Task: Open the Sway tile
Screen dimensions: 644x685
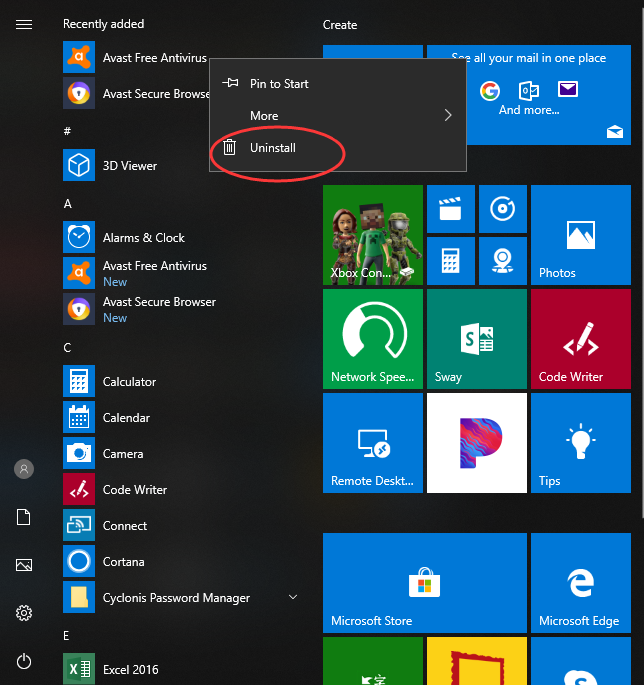Action: coord(477,339)
